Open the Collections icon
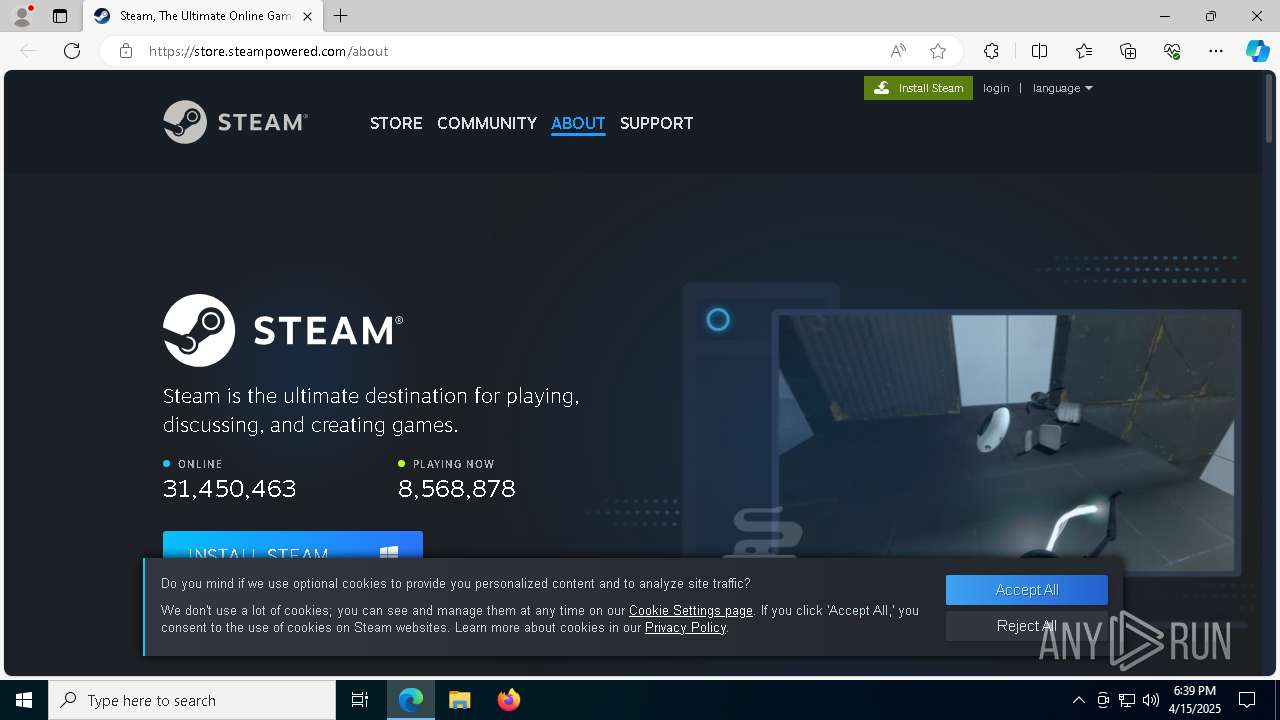 (x=1128, y=51)
